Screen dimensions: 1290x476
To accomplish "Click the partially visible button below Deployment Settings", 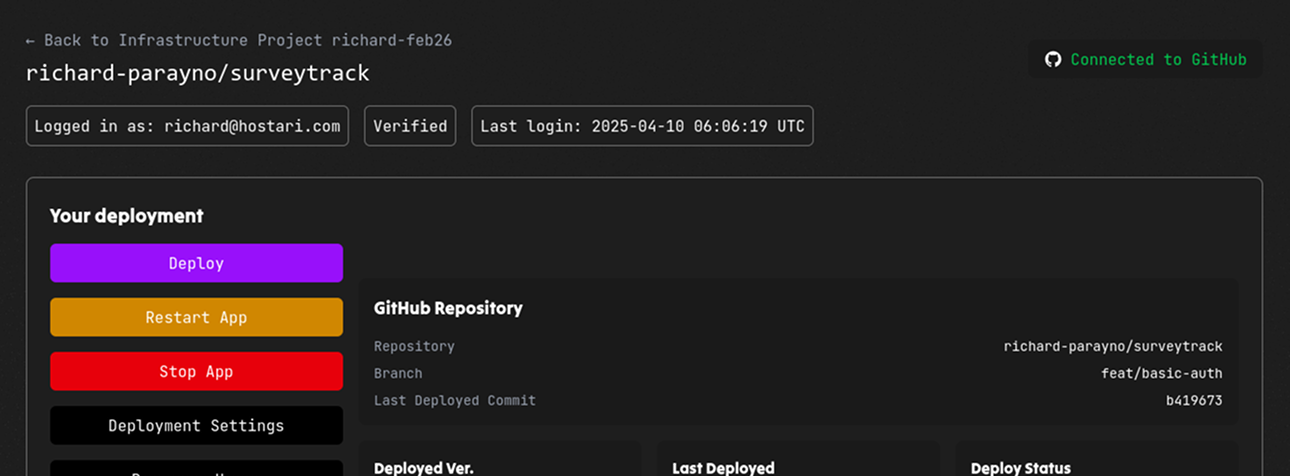I will point(196,468).
